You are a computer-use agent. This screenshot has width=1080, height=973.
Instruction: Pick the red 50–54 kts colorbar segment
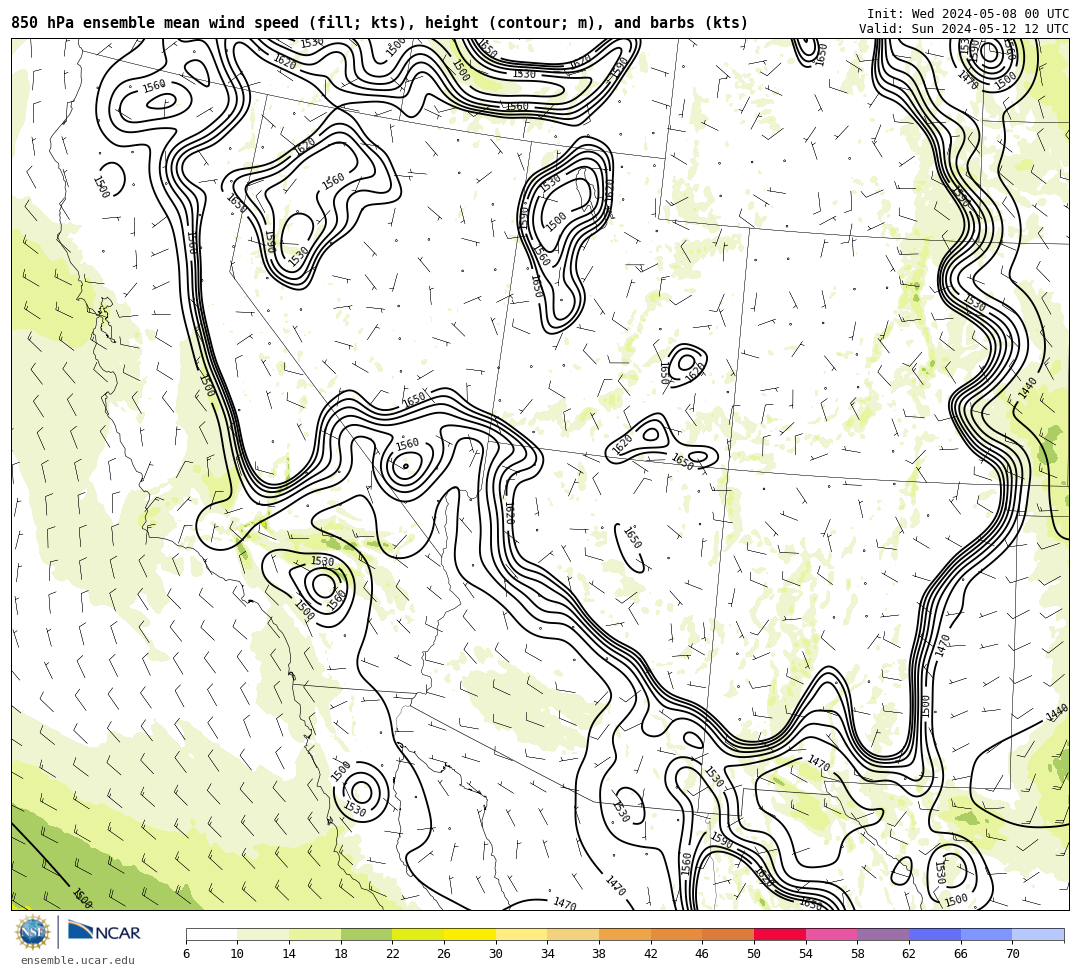[x=780, y=934]
